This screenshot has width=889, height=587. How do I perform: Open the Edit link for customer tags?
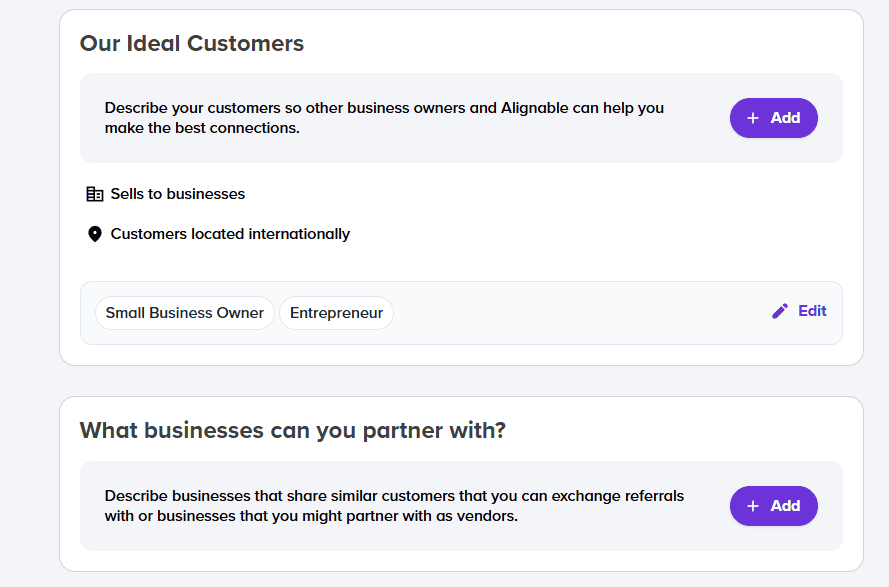(810, 311)
